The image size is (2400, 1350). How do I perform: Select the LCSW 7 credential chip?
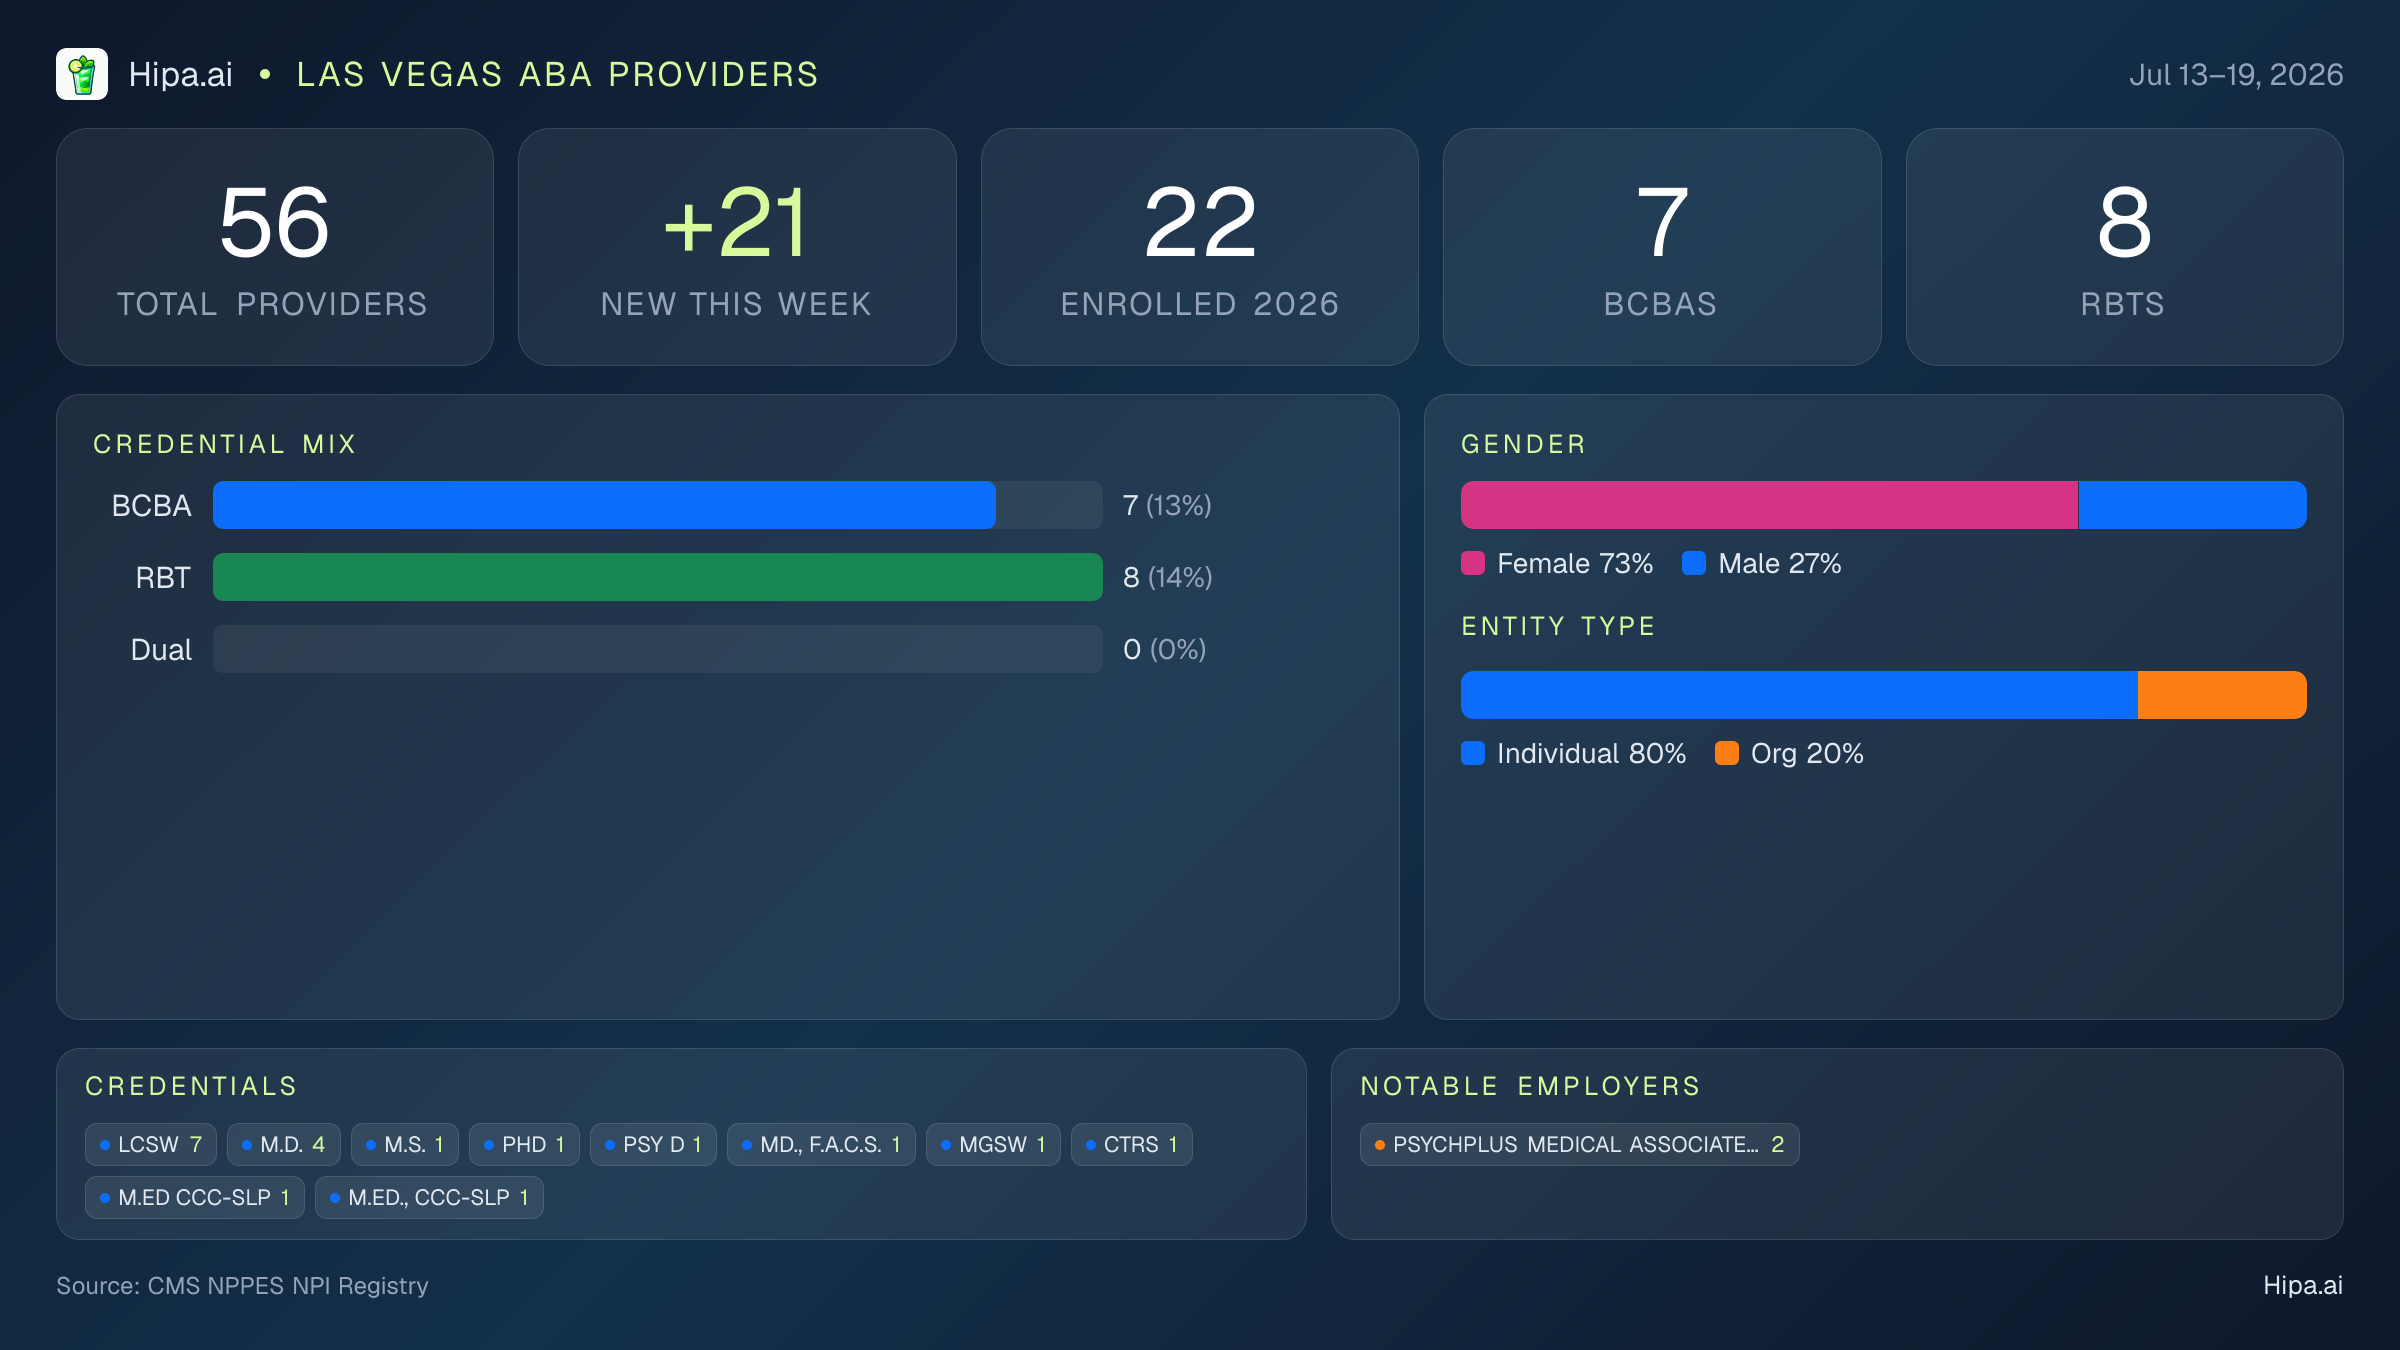(151, 1144)
